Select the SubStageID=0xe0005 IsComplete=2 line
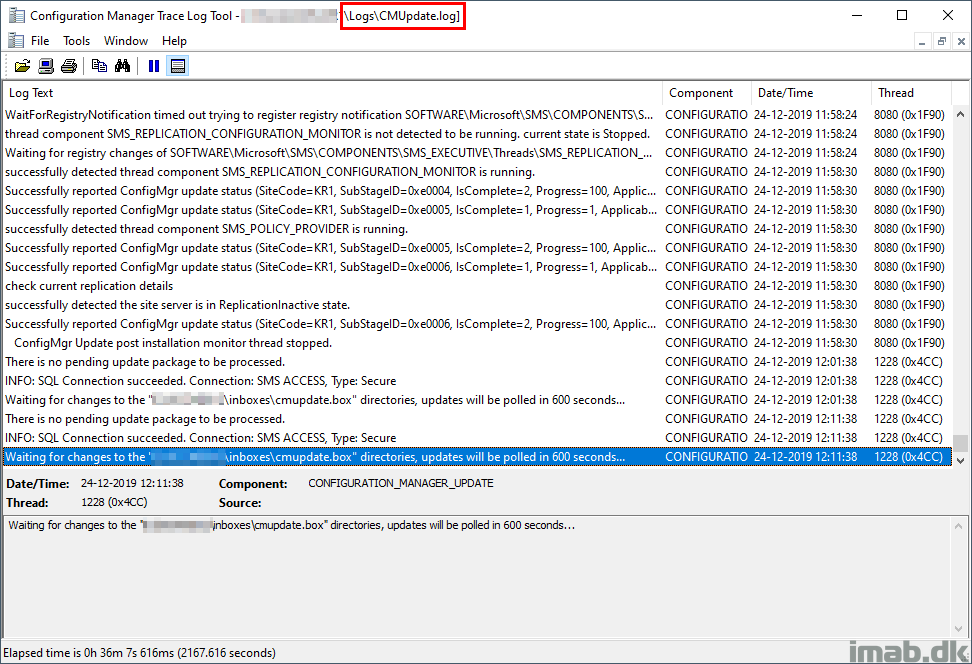 tap(477, 248)
